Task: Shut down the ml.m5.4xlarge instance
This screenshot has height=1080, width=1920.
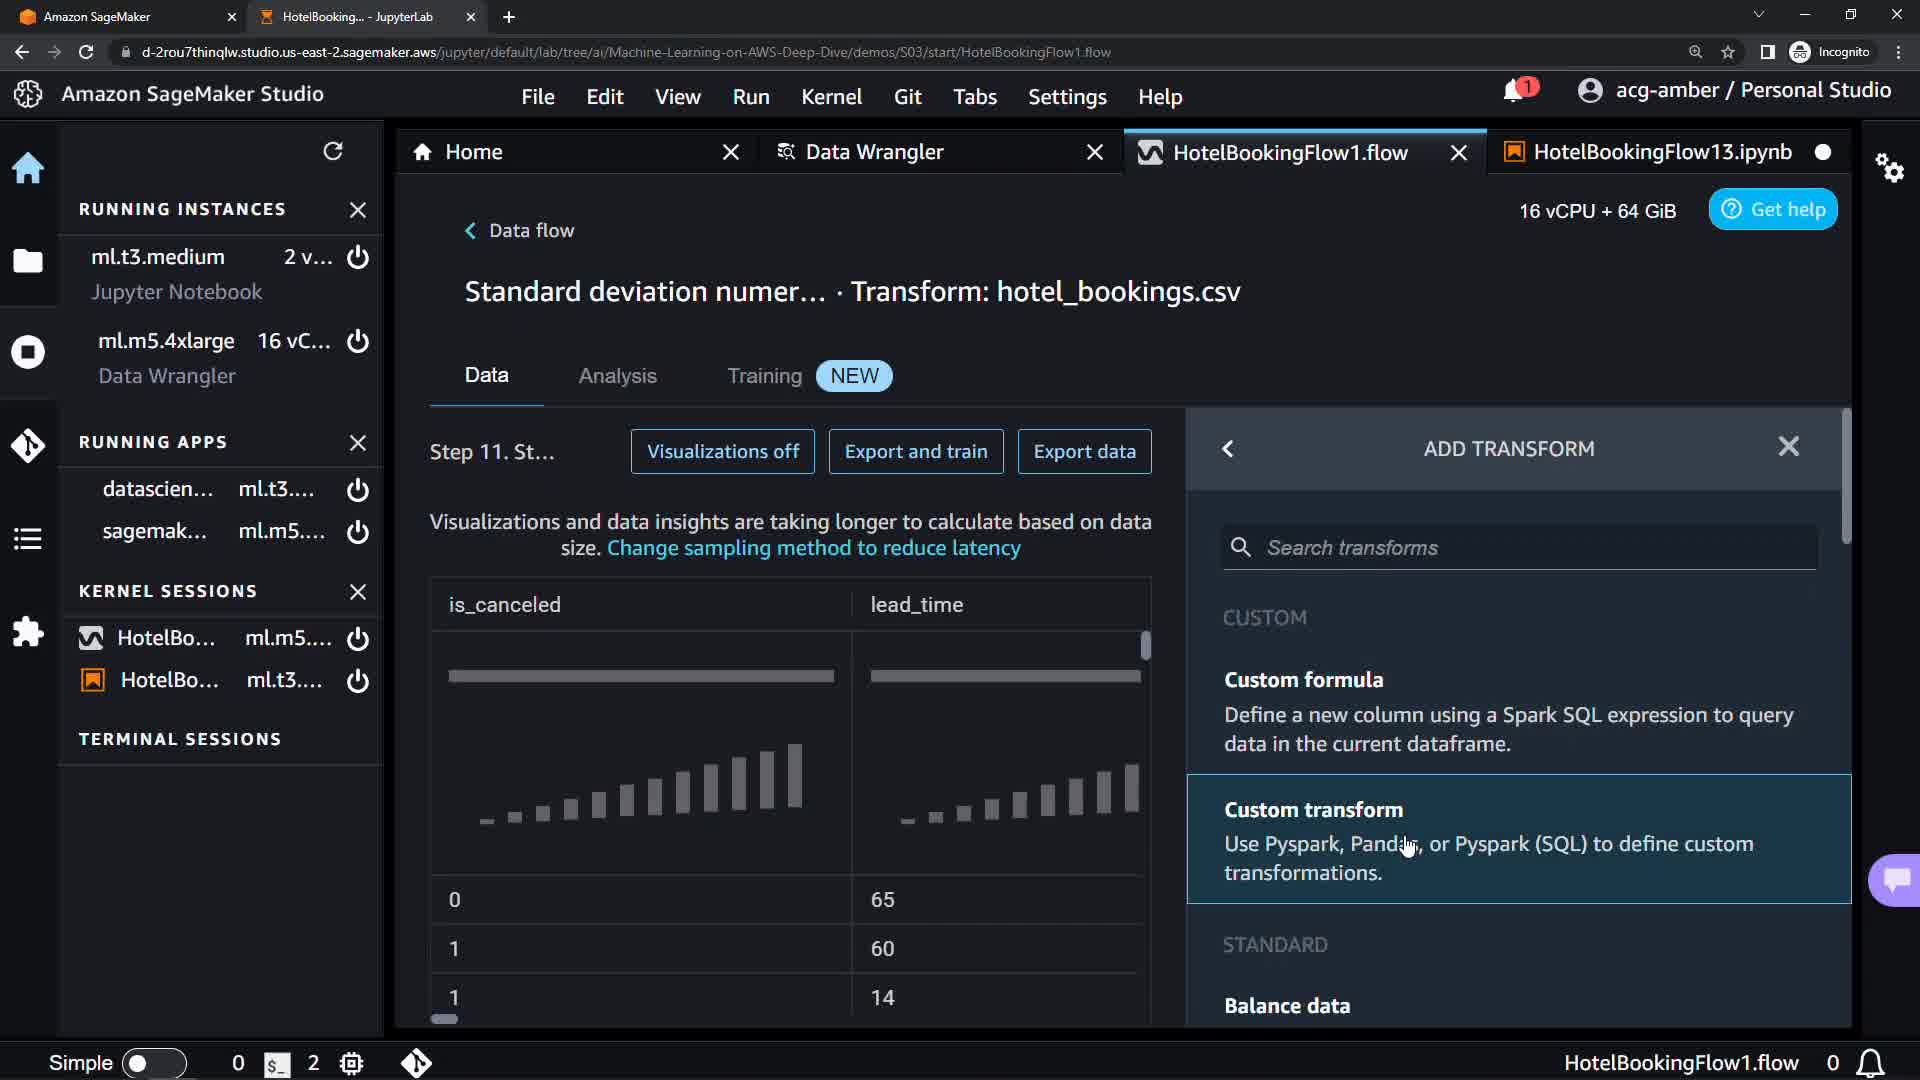Action: [x=358, y=341]
